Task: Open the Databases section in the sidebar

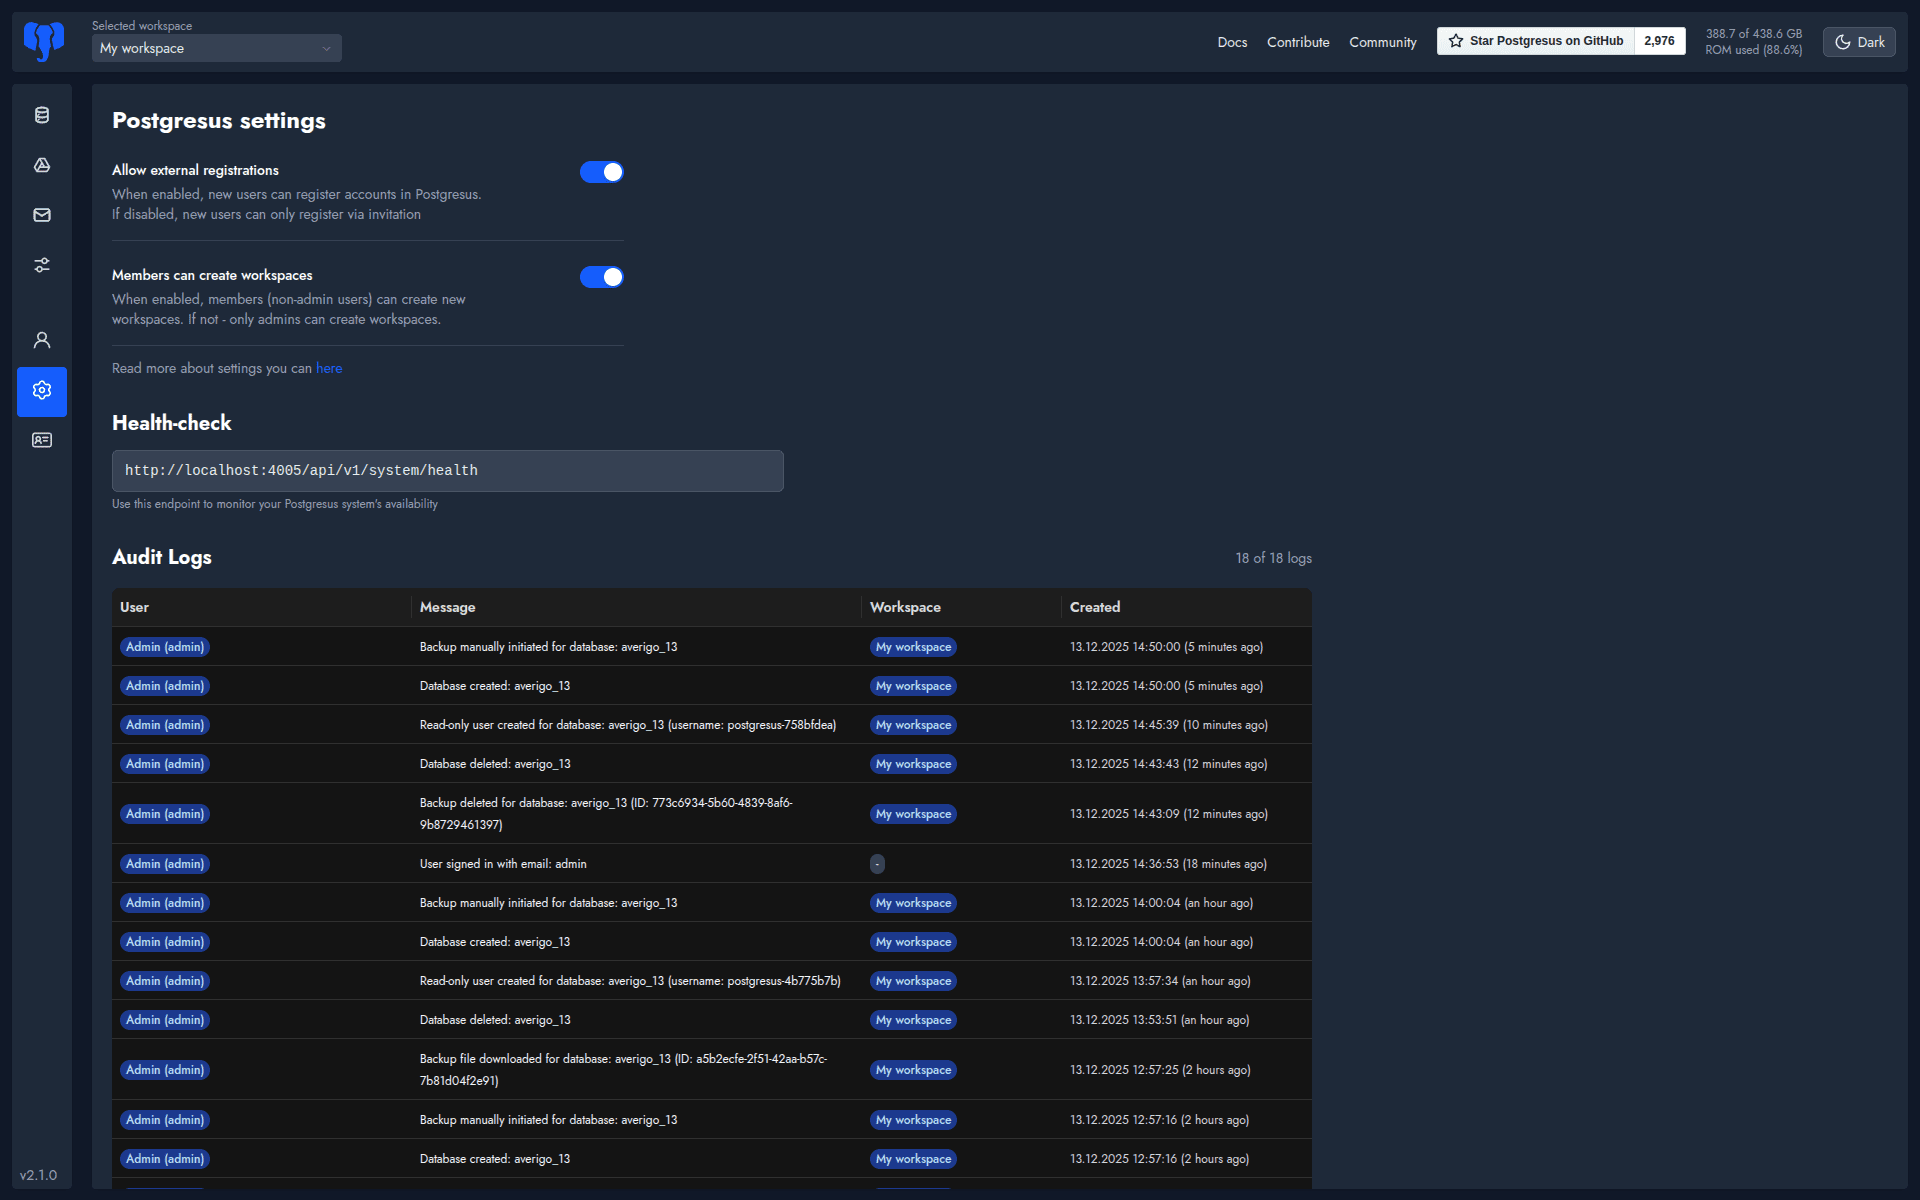Action: (41, 115)
